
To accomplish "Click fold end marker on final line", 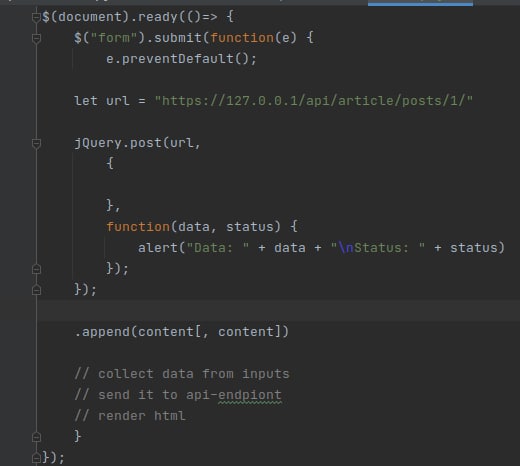I will [36, 458].
